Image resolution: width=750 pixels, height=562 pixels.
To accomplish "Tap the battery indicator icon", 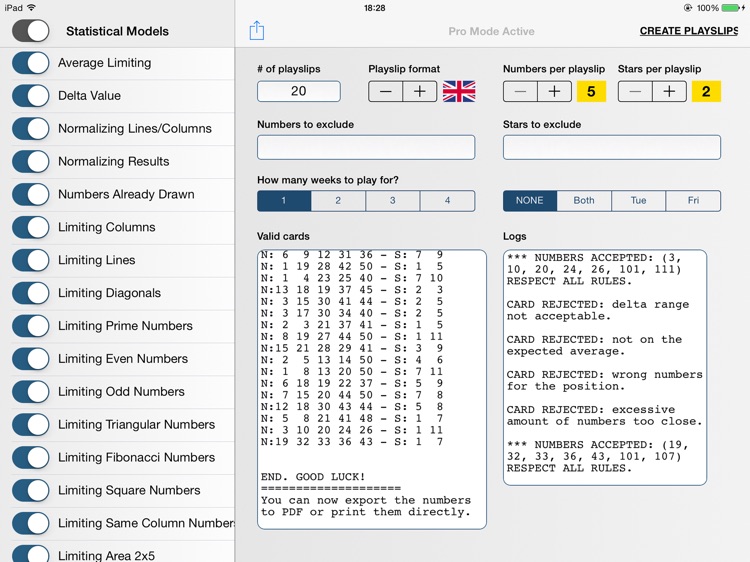I will click(732, 8).
